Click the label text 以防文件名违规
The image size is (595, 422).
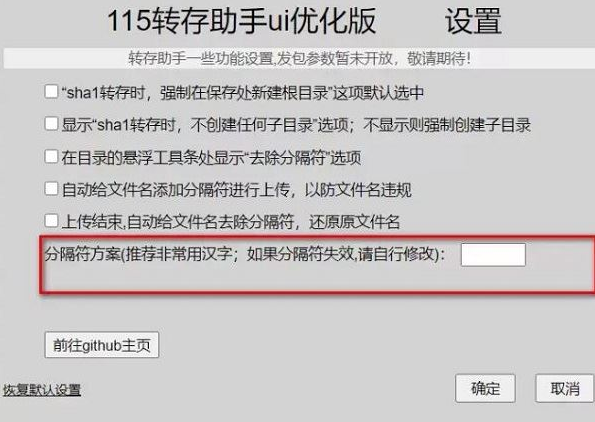tap(358, 190)
